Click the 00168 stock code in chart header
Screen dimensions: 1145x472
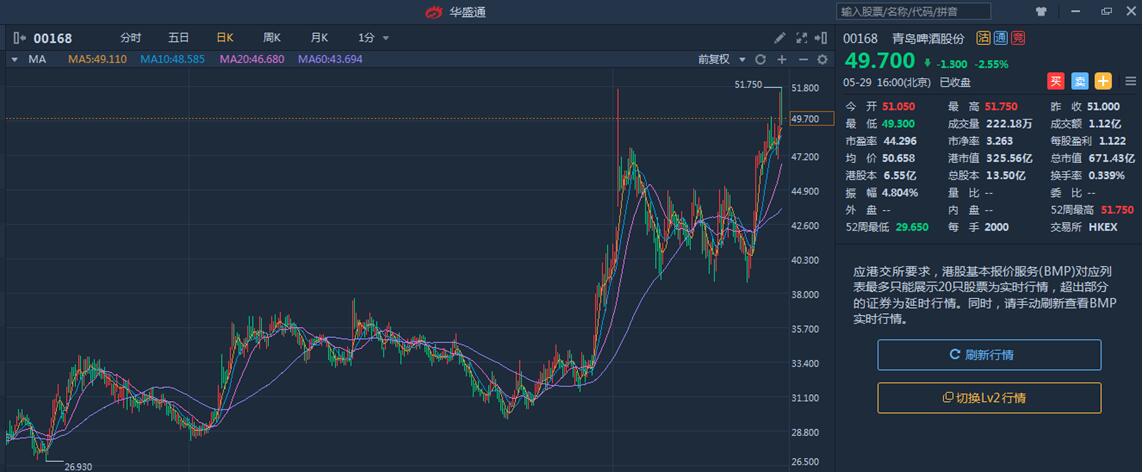pos(53,38)
